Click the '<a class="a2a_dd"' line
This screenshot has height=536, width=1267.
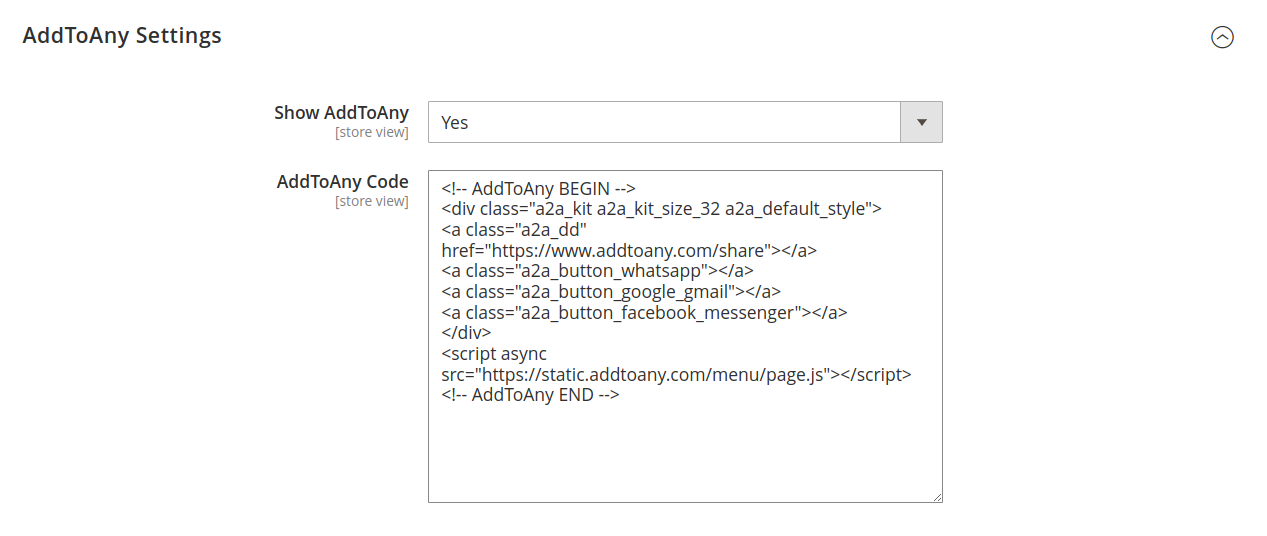514,229
